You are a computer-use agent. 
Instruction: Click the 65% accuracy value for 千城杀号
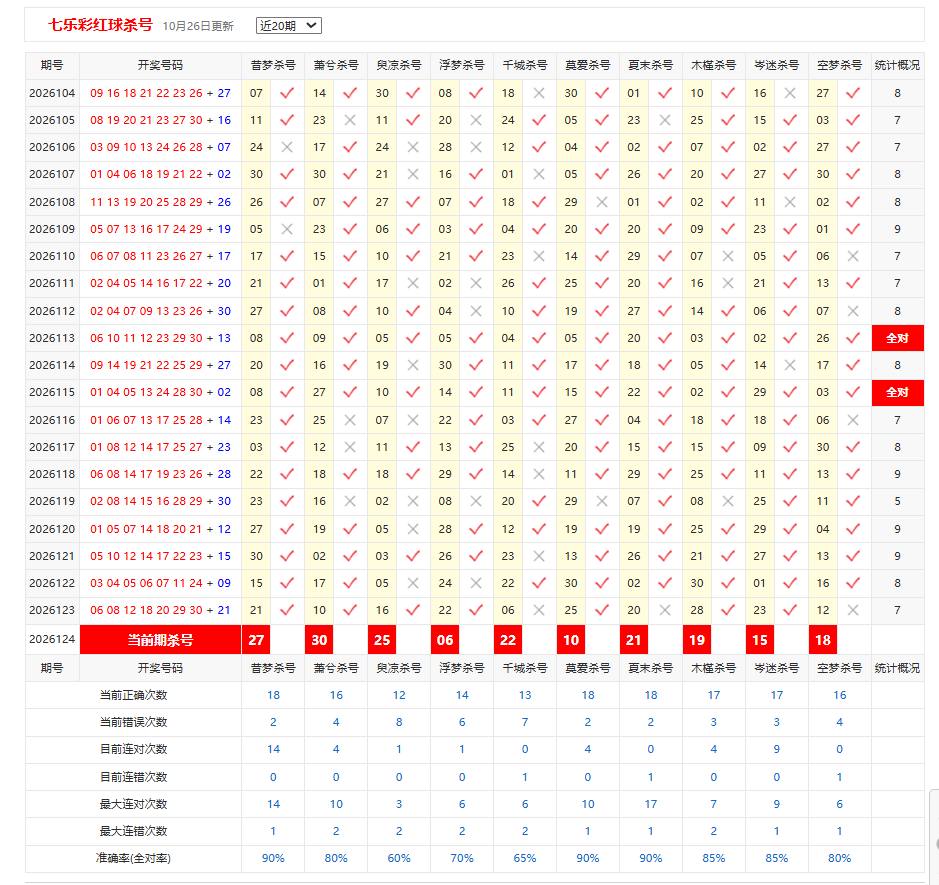(525, 858)
